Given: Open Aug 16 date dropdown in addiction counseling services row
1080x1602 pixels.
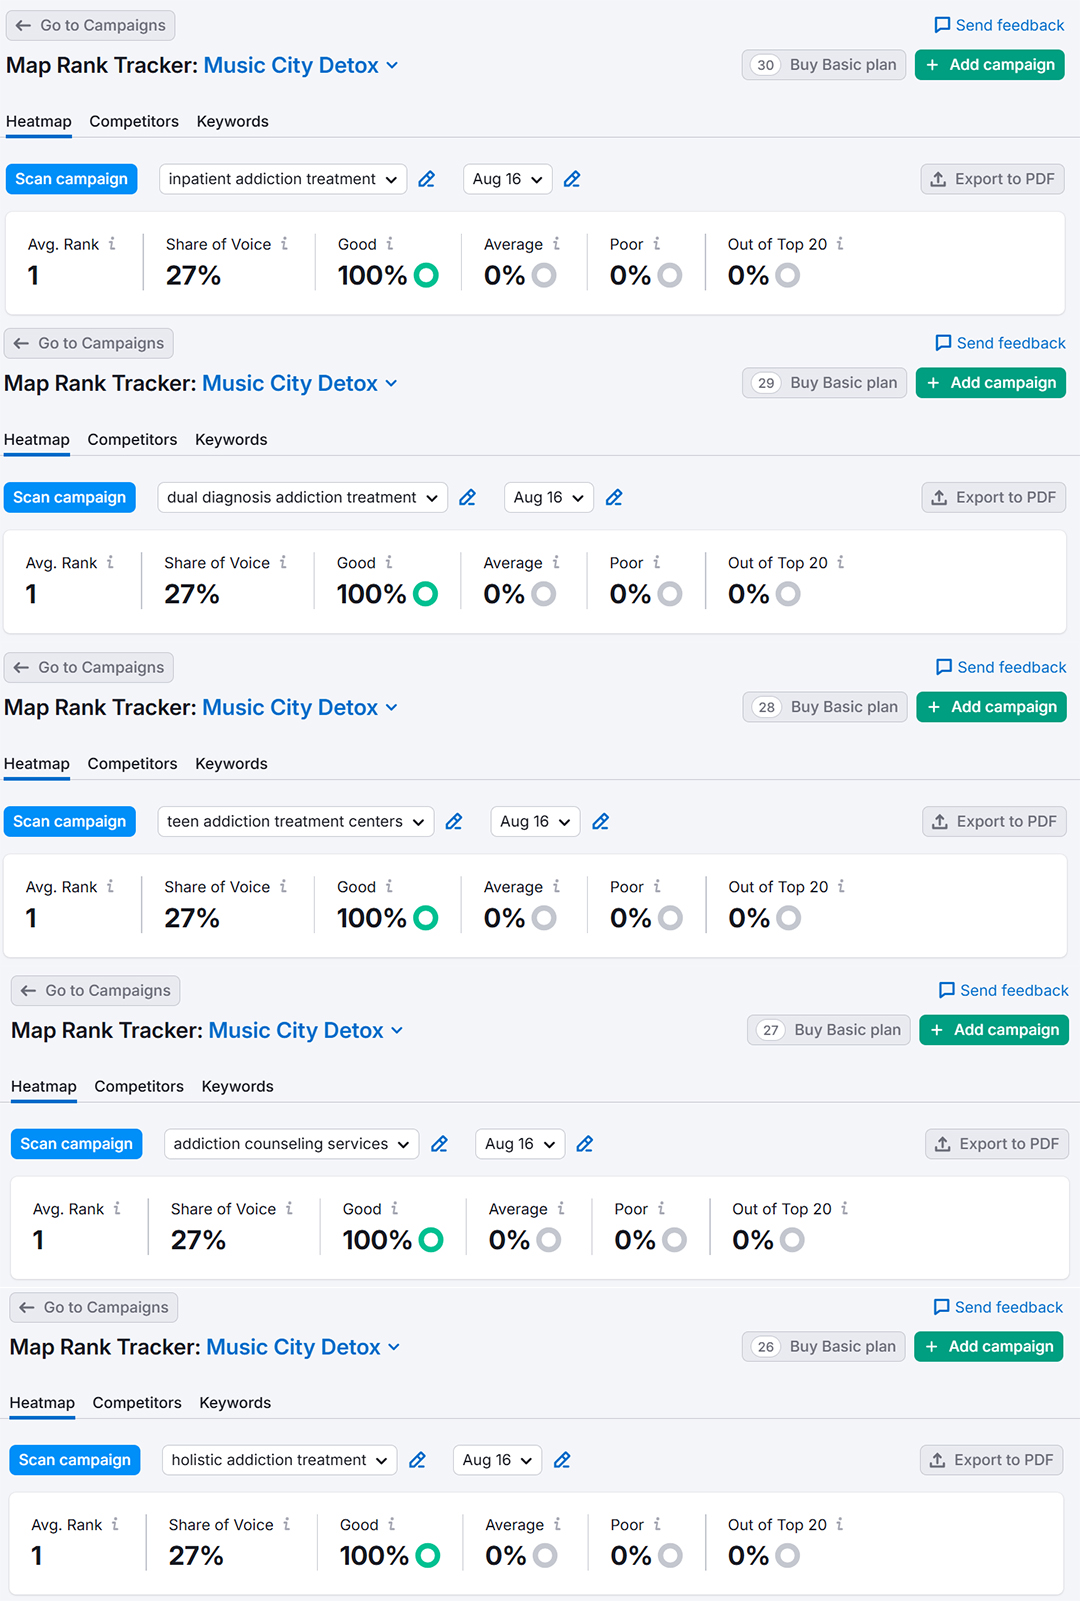Looking at the screenshot, I should (520, 1144).
